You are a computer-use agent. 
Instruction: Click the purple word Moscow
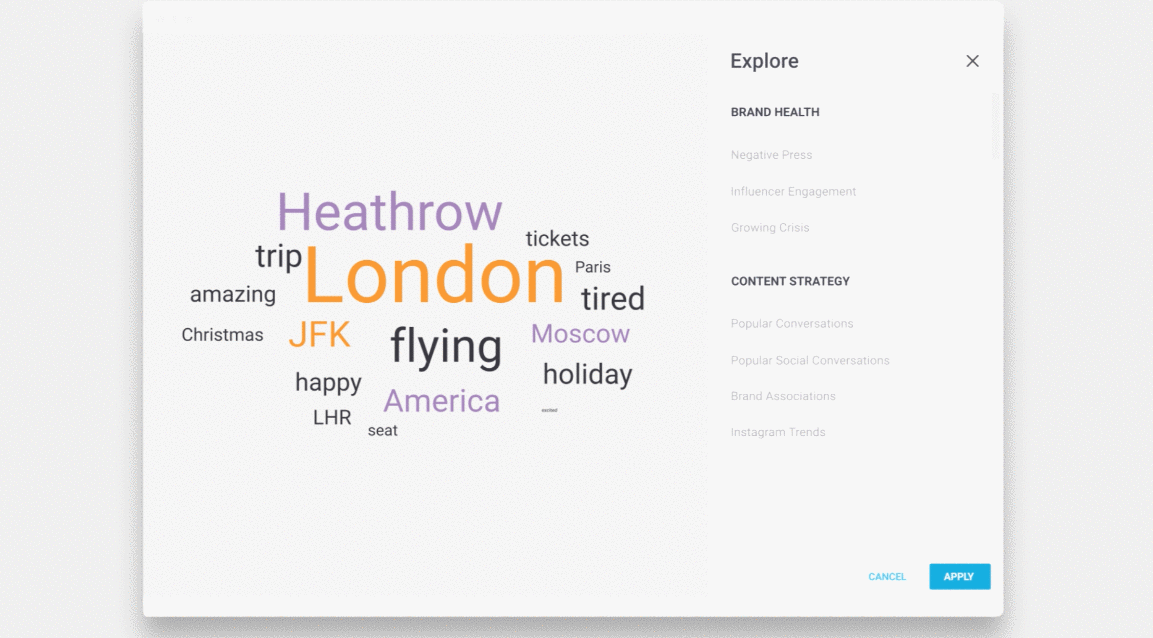[580, 334]
